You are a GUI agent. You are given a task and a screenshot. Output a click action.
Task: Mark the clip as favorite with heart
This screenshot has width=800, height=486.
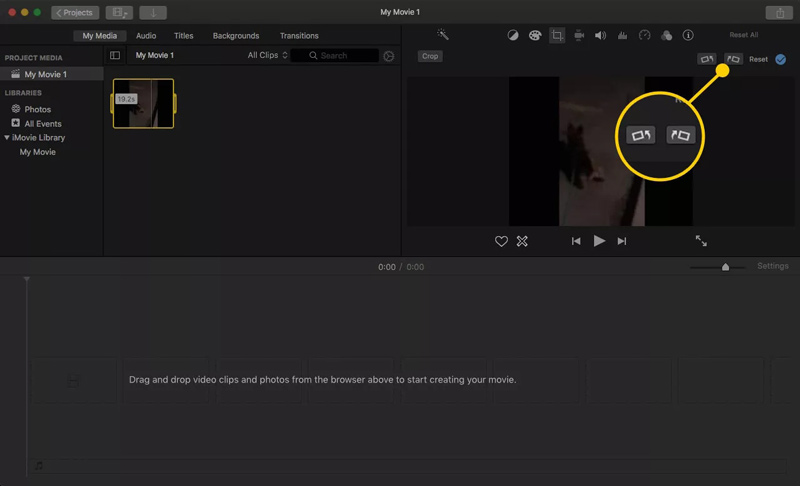[502, 241]
